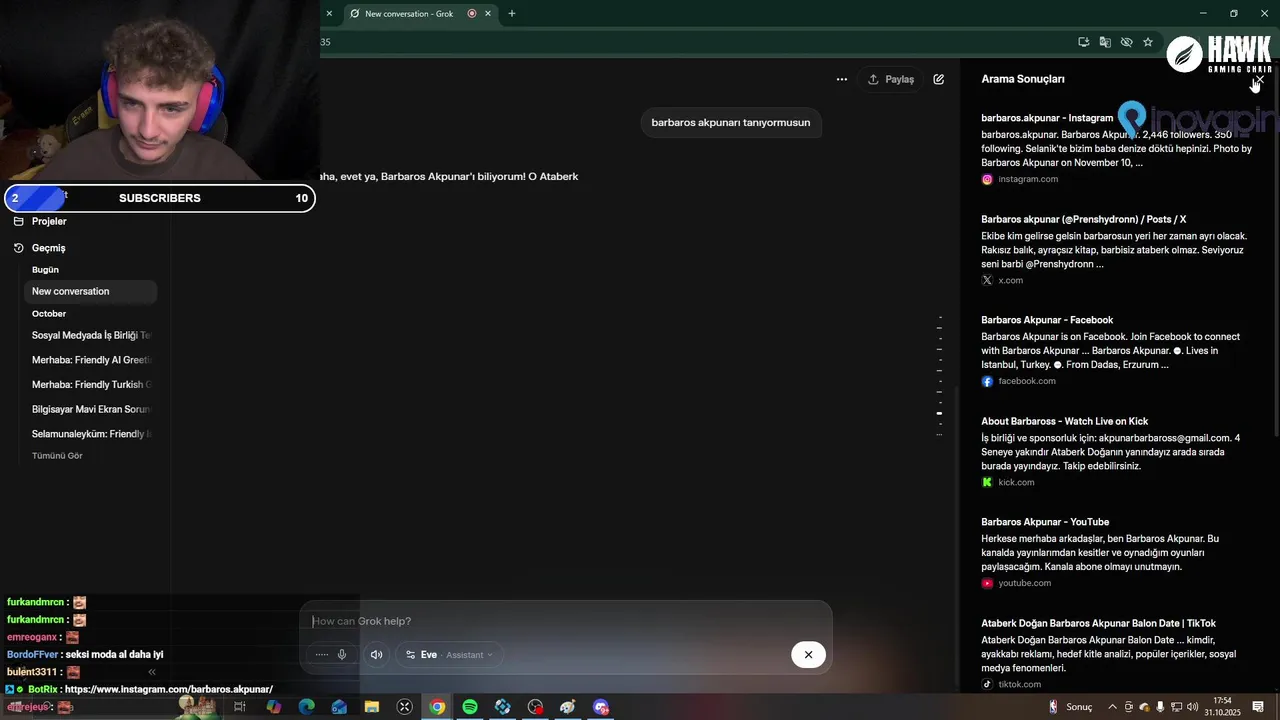Open the Barbaros Akpunar Facebook result

[1047, 320]
